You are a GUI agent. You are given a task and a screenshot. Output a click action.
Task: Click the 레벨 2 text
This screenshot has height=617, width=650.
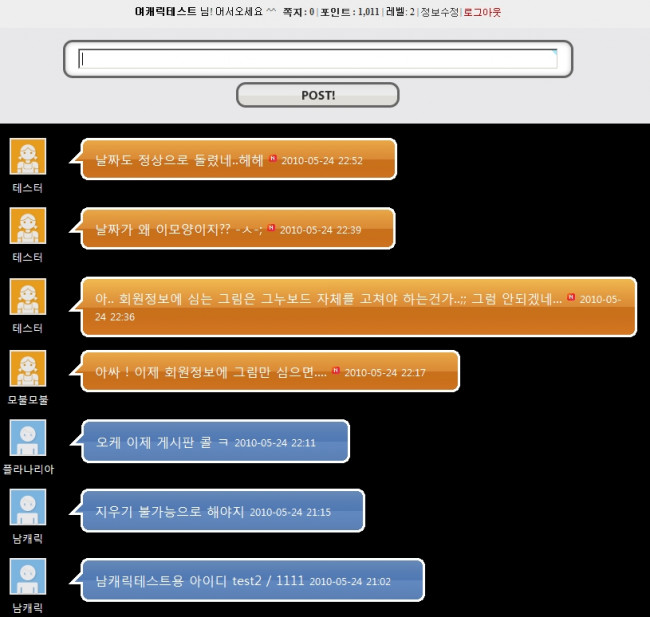tap(400, 12)
